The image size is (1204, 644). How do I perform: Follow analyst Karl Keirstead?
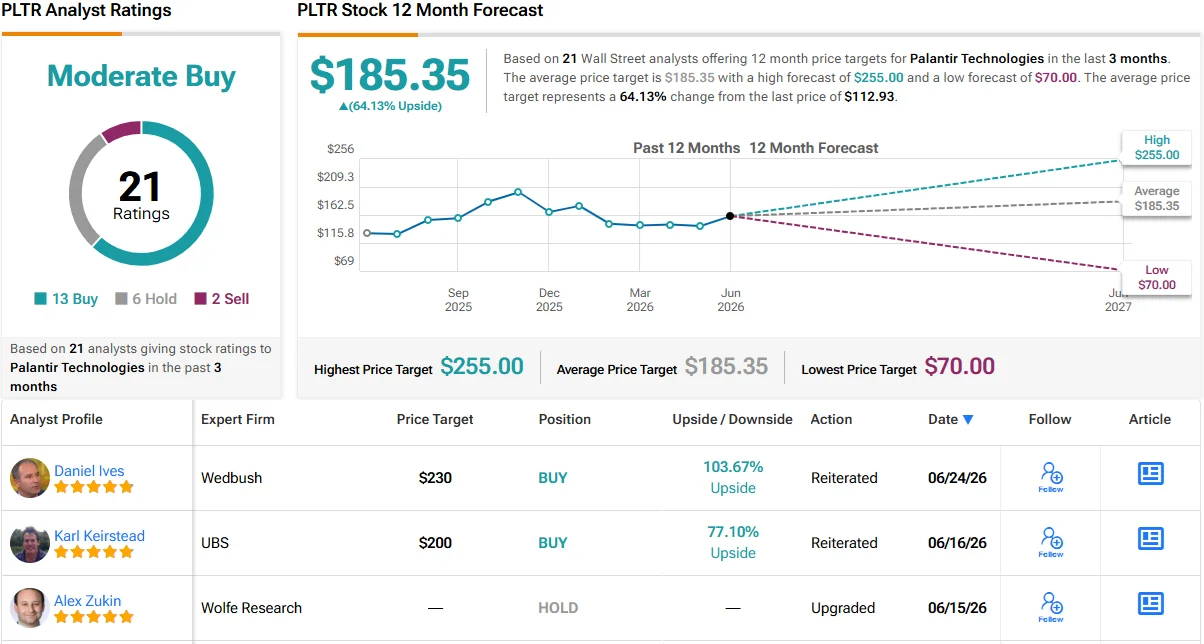1050,542
